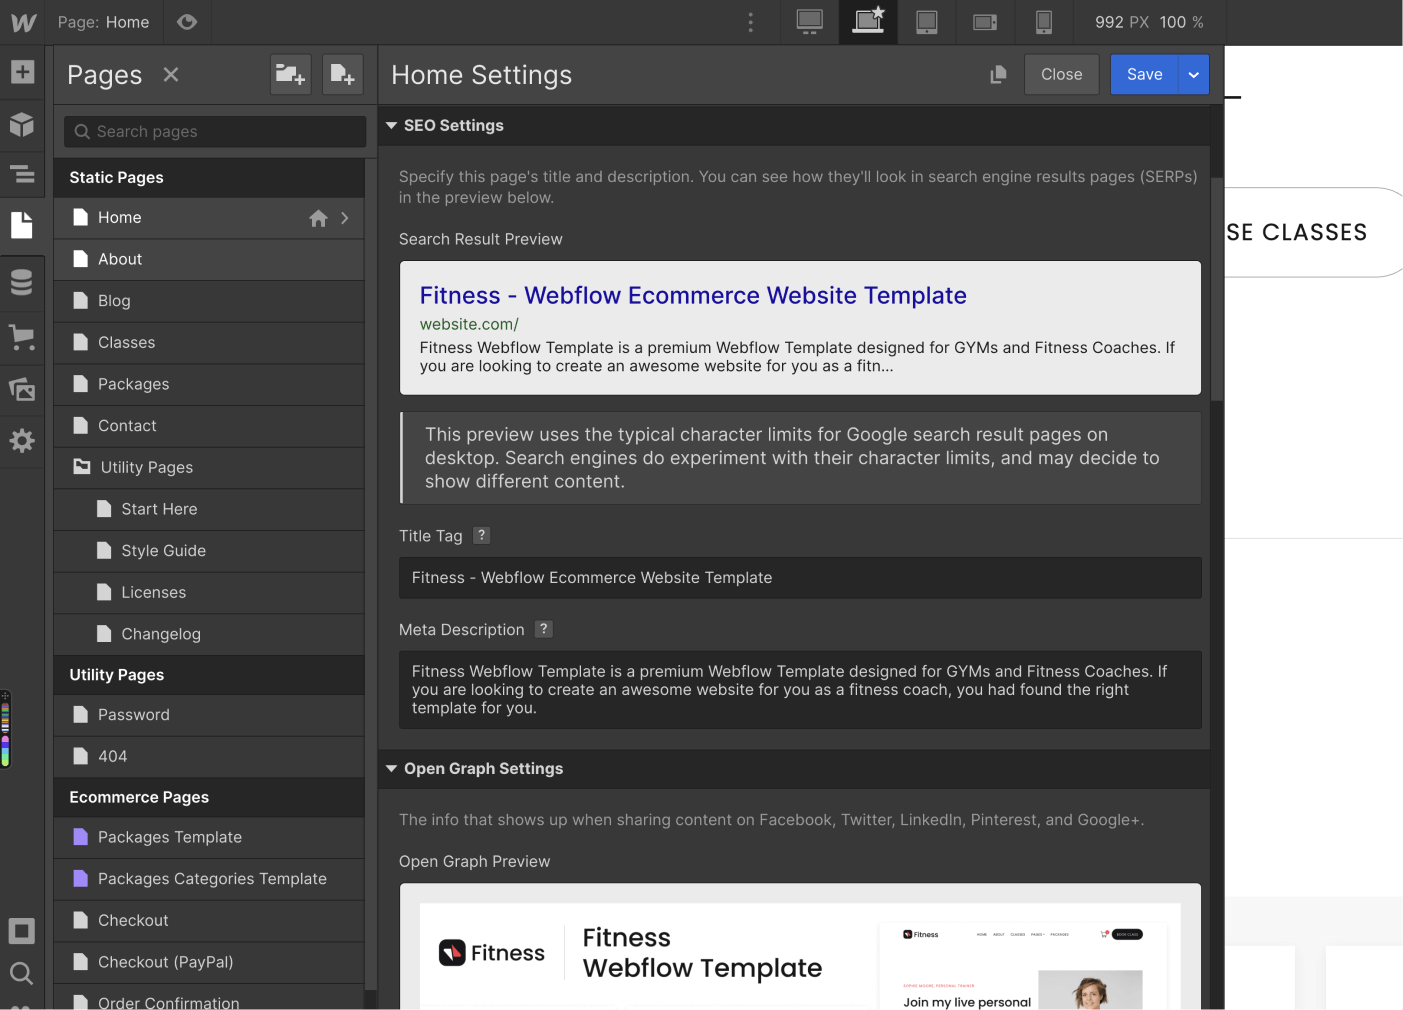Collapse the SEO Settings section

[392, 126]
